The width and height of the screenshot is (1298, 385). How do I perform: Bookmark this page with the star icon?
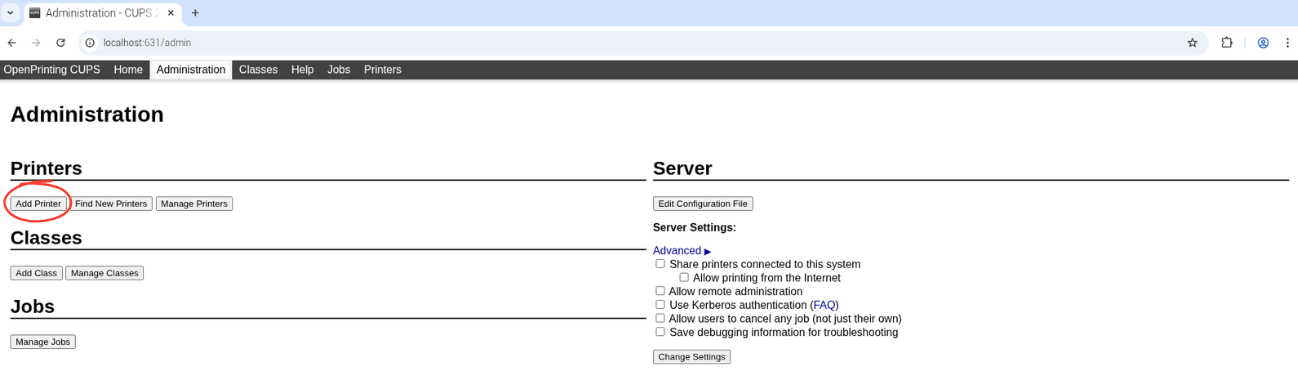(x=1192, y=43)
